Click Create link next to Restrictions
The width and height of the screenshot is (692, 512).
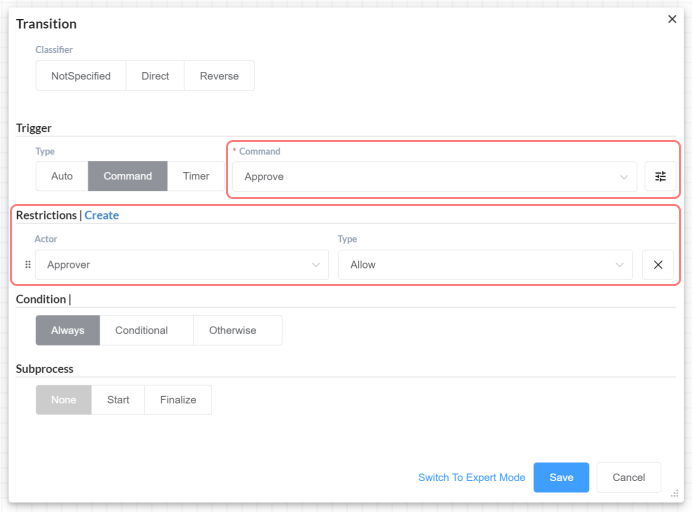click(x=102, y=215)
